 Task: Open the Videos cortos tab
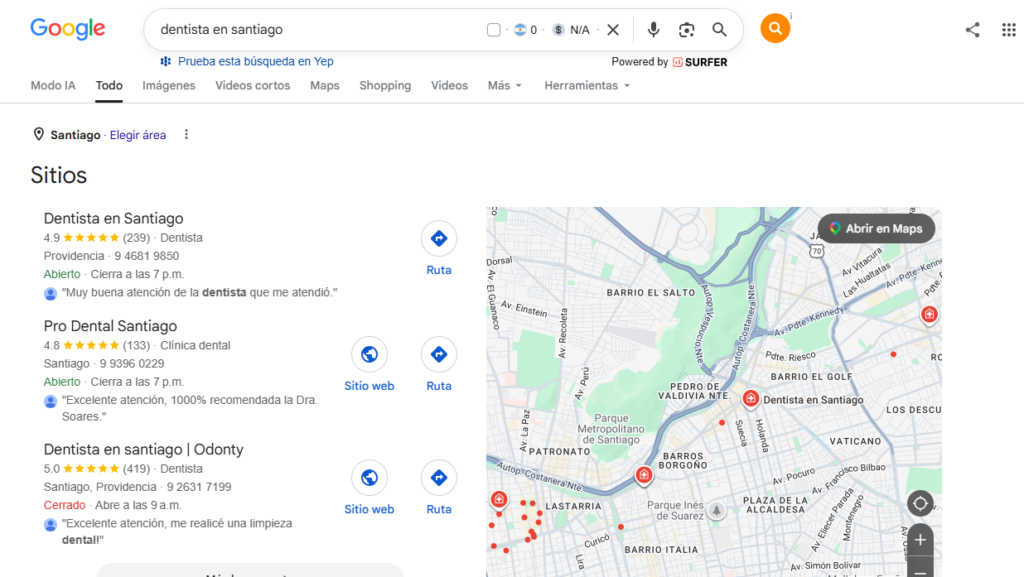[x=253, y=86]
